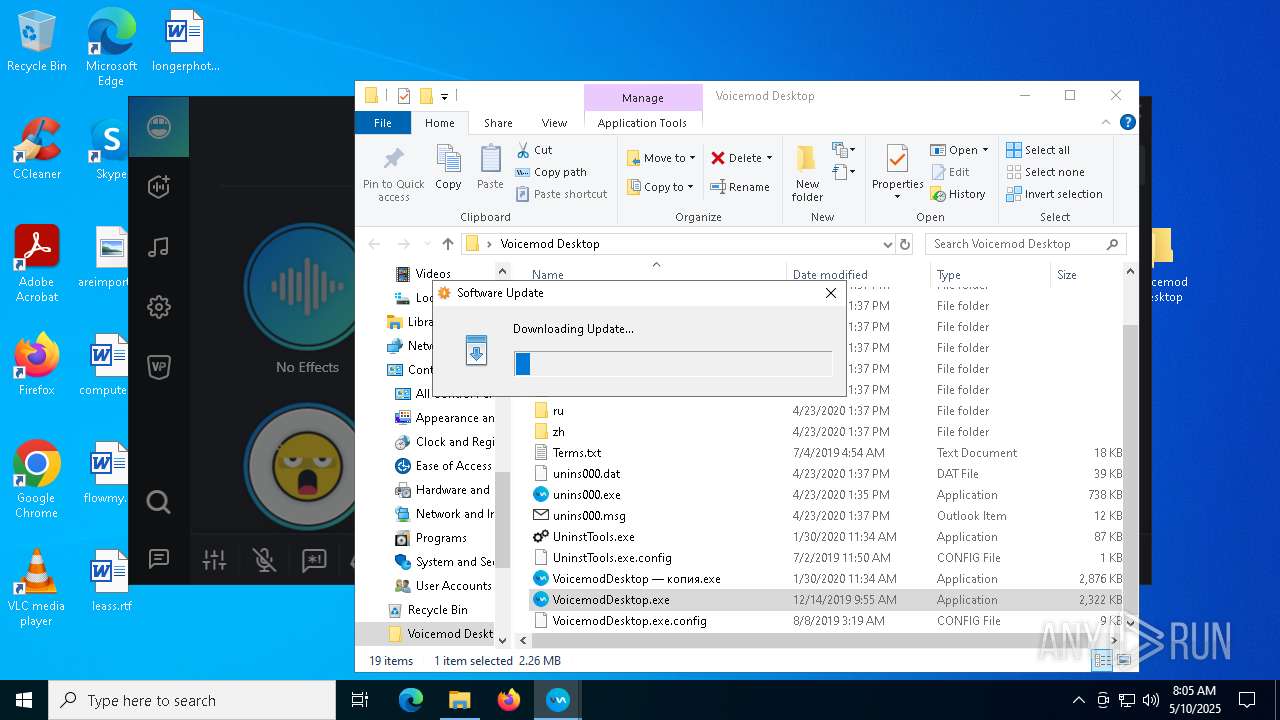Sort by Date modified column
Screen dimensions: 1280x720
[x=857, y=274]
